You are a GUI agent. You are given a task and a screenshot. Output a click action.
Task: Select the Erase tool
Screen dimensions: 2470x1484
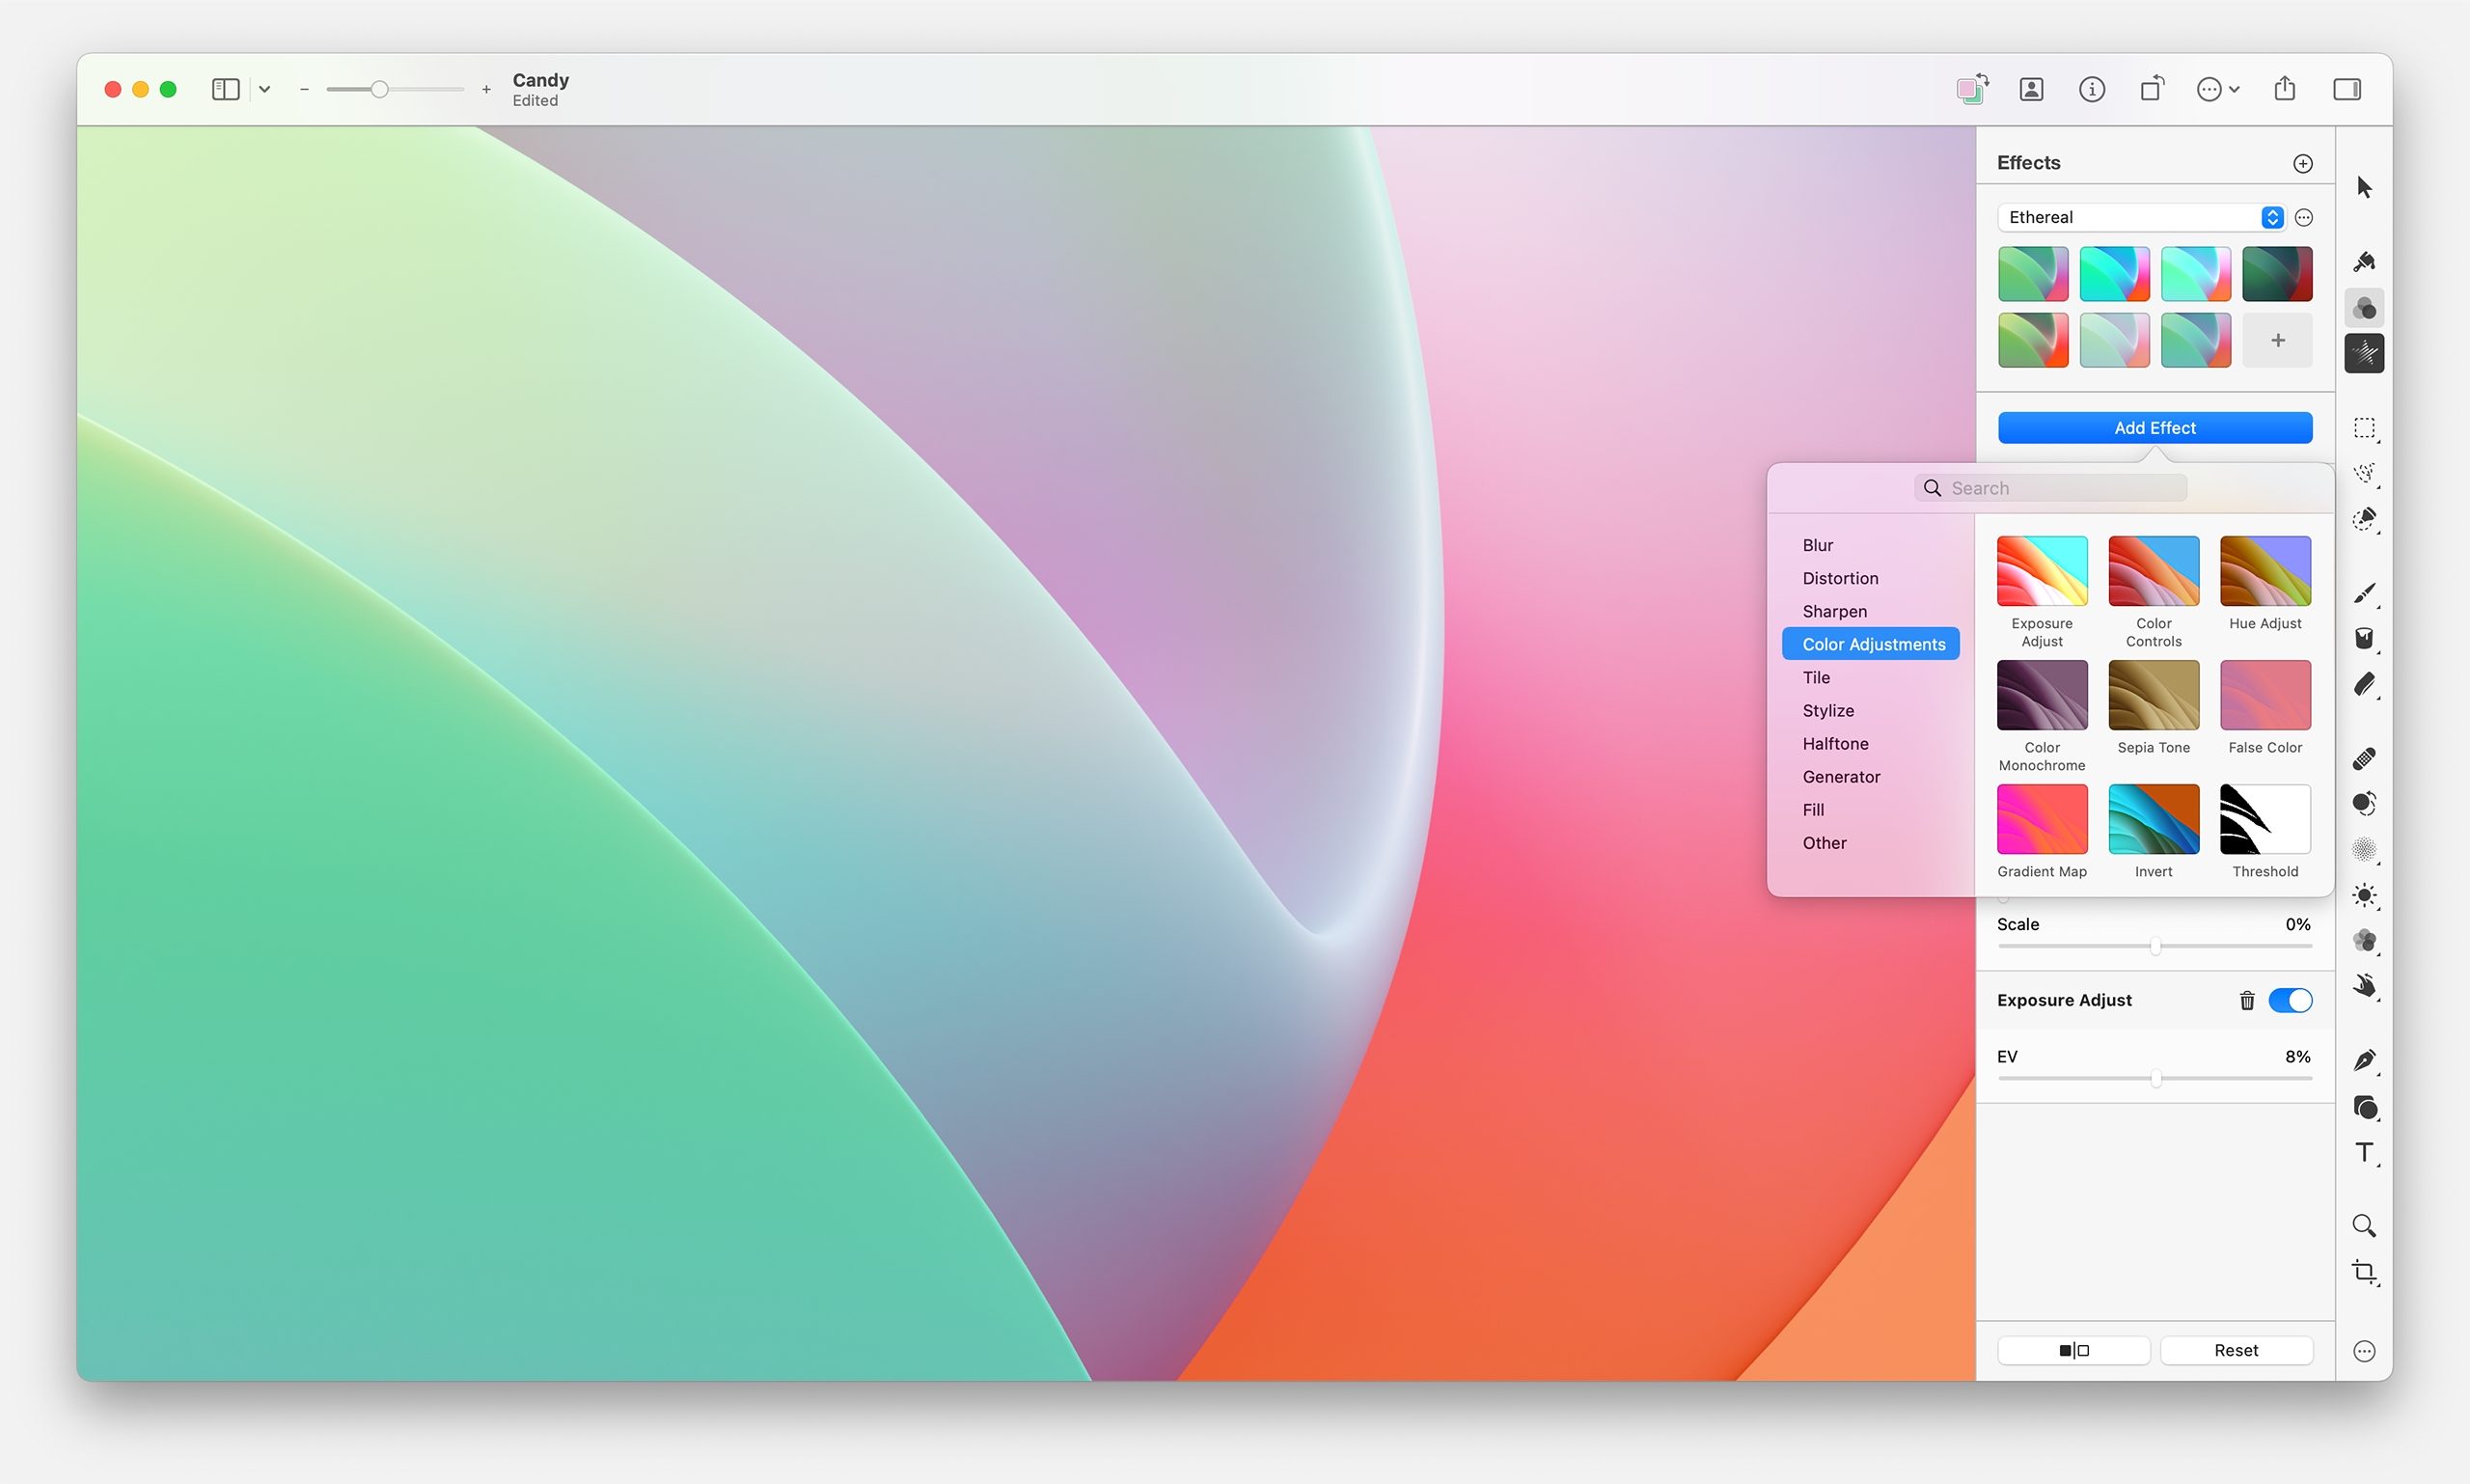pyautogui.click(x=2364, y=684)
